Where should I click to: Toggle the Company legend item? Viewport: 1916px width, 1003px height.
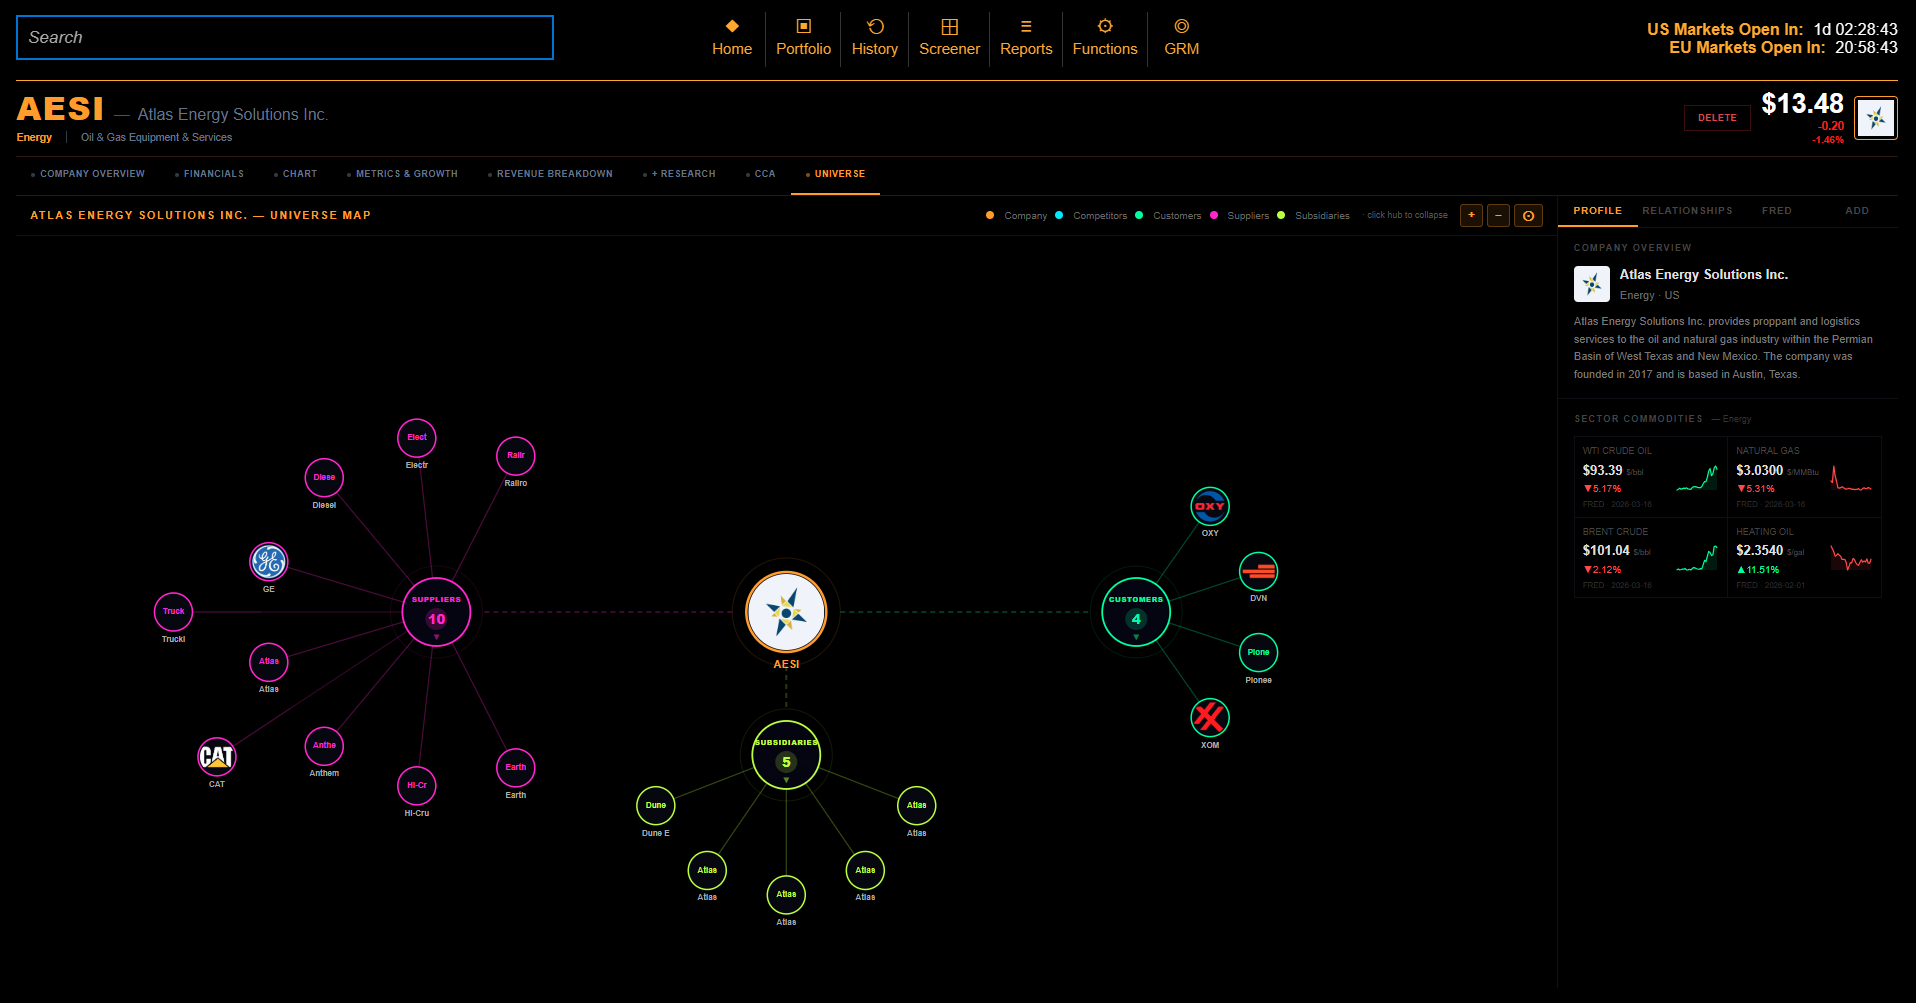(1016, 215)
